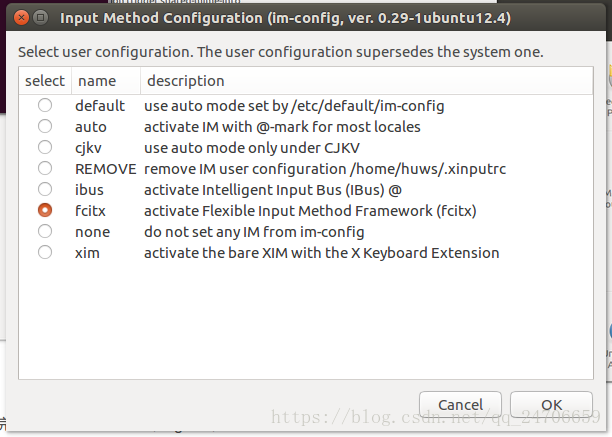Choose the ibus radio option
The width and height of the screenshot is (612, 437).
coord(45,189)
